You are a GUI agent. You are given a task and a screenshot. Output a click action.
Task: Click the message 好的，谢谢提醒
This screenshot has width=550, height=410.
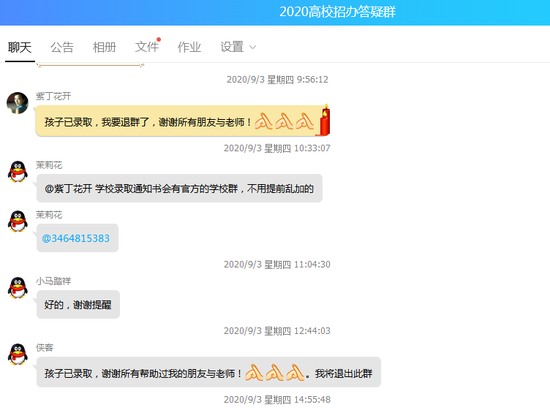click(78, 304)
